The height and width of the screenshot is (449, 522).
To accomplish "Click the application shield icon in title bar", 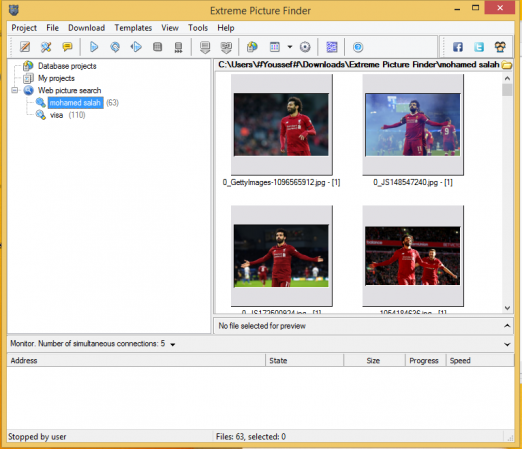I will tap(14, 10).
